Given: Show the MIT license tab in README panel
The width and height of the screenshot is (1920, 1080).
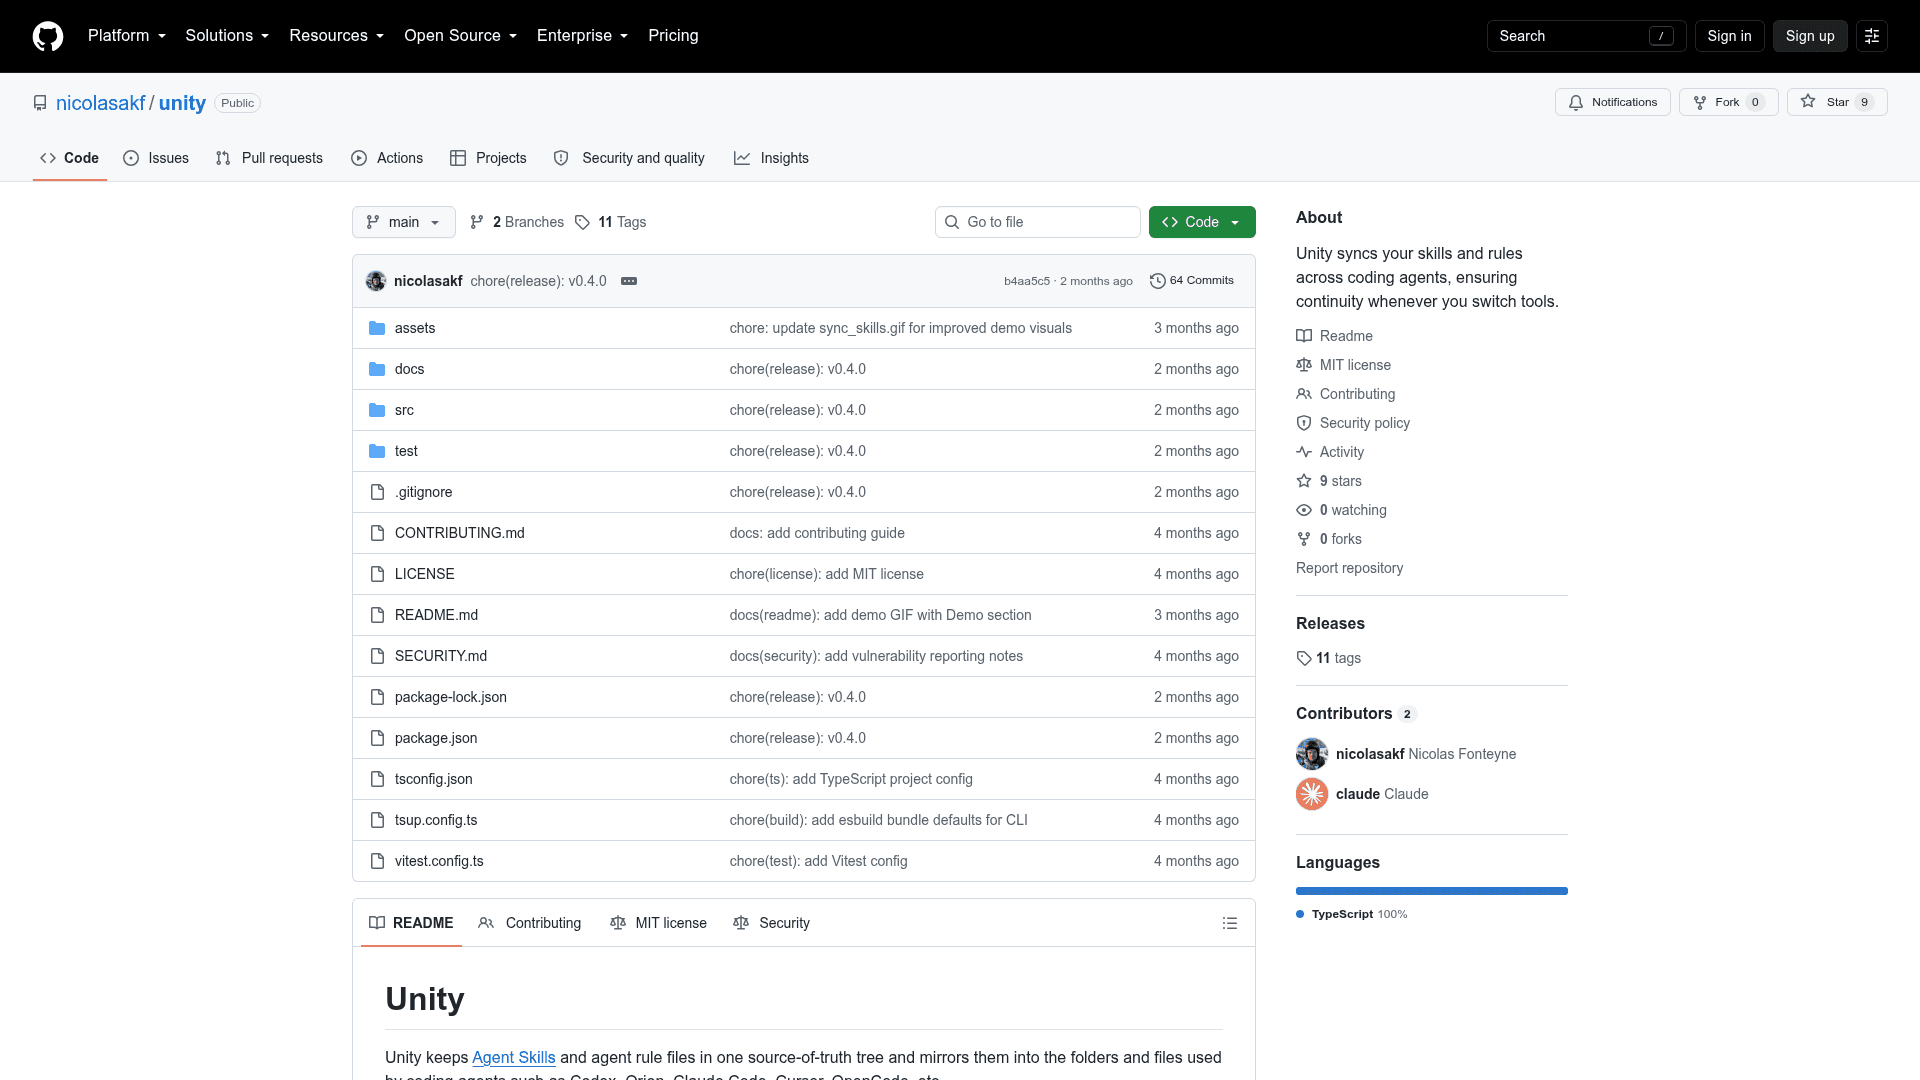Looking at the screenshot, I should pos(658,923).
